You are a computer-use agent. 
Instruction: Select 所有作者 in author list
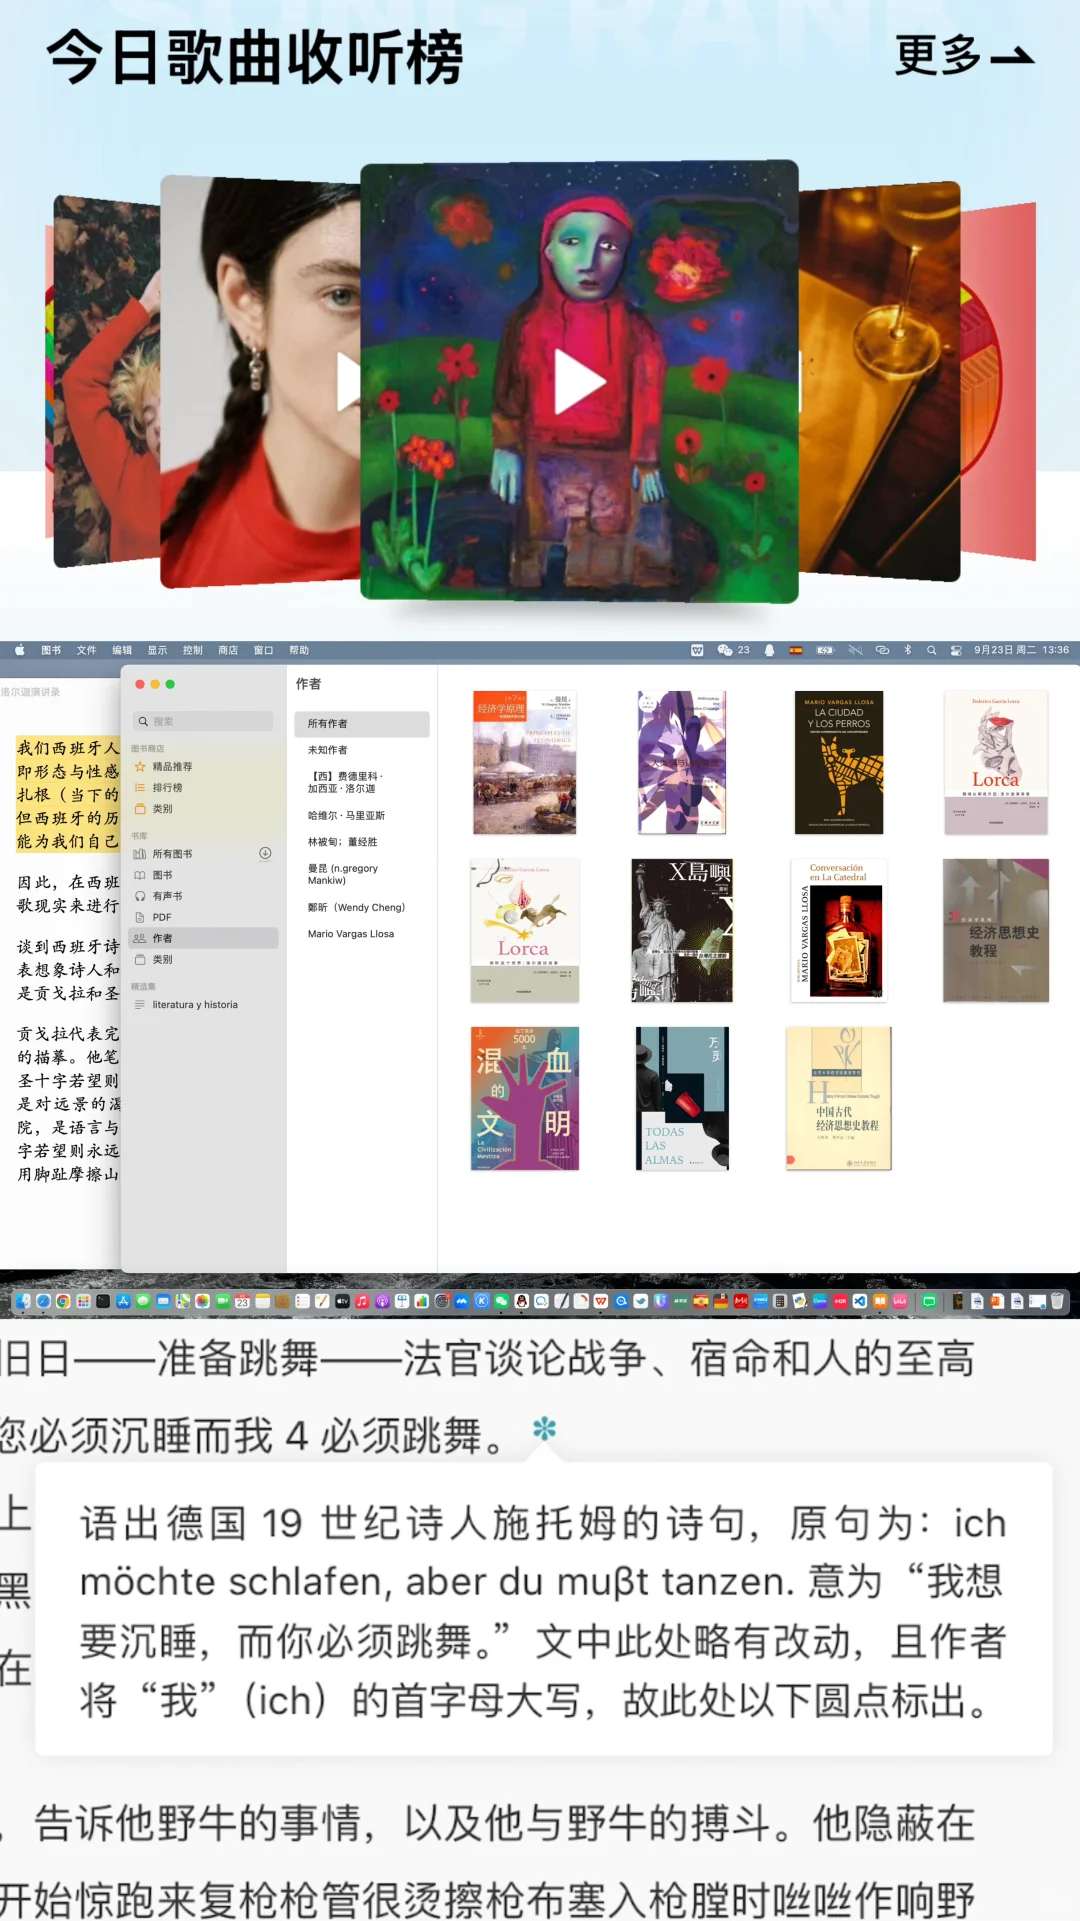click(x=362, y=724)
